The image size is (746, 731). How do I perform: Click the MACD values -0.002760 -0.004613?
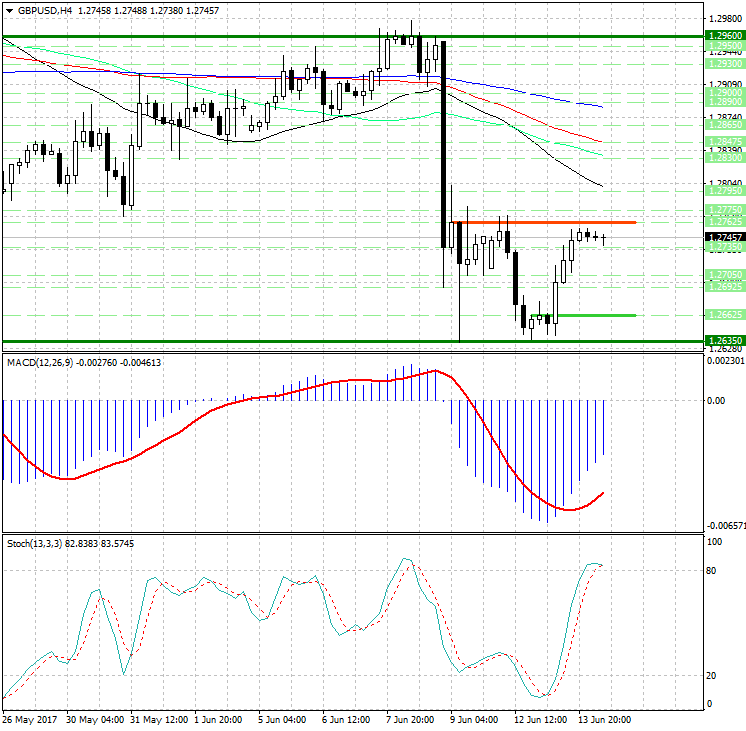[118, 363]
